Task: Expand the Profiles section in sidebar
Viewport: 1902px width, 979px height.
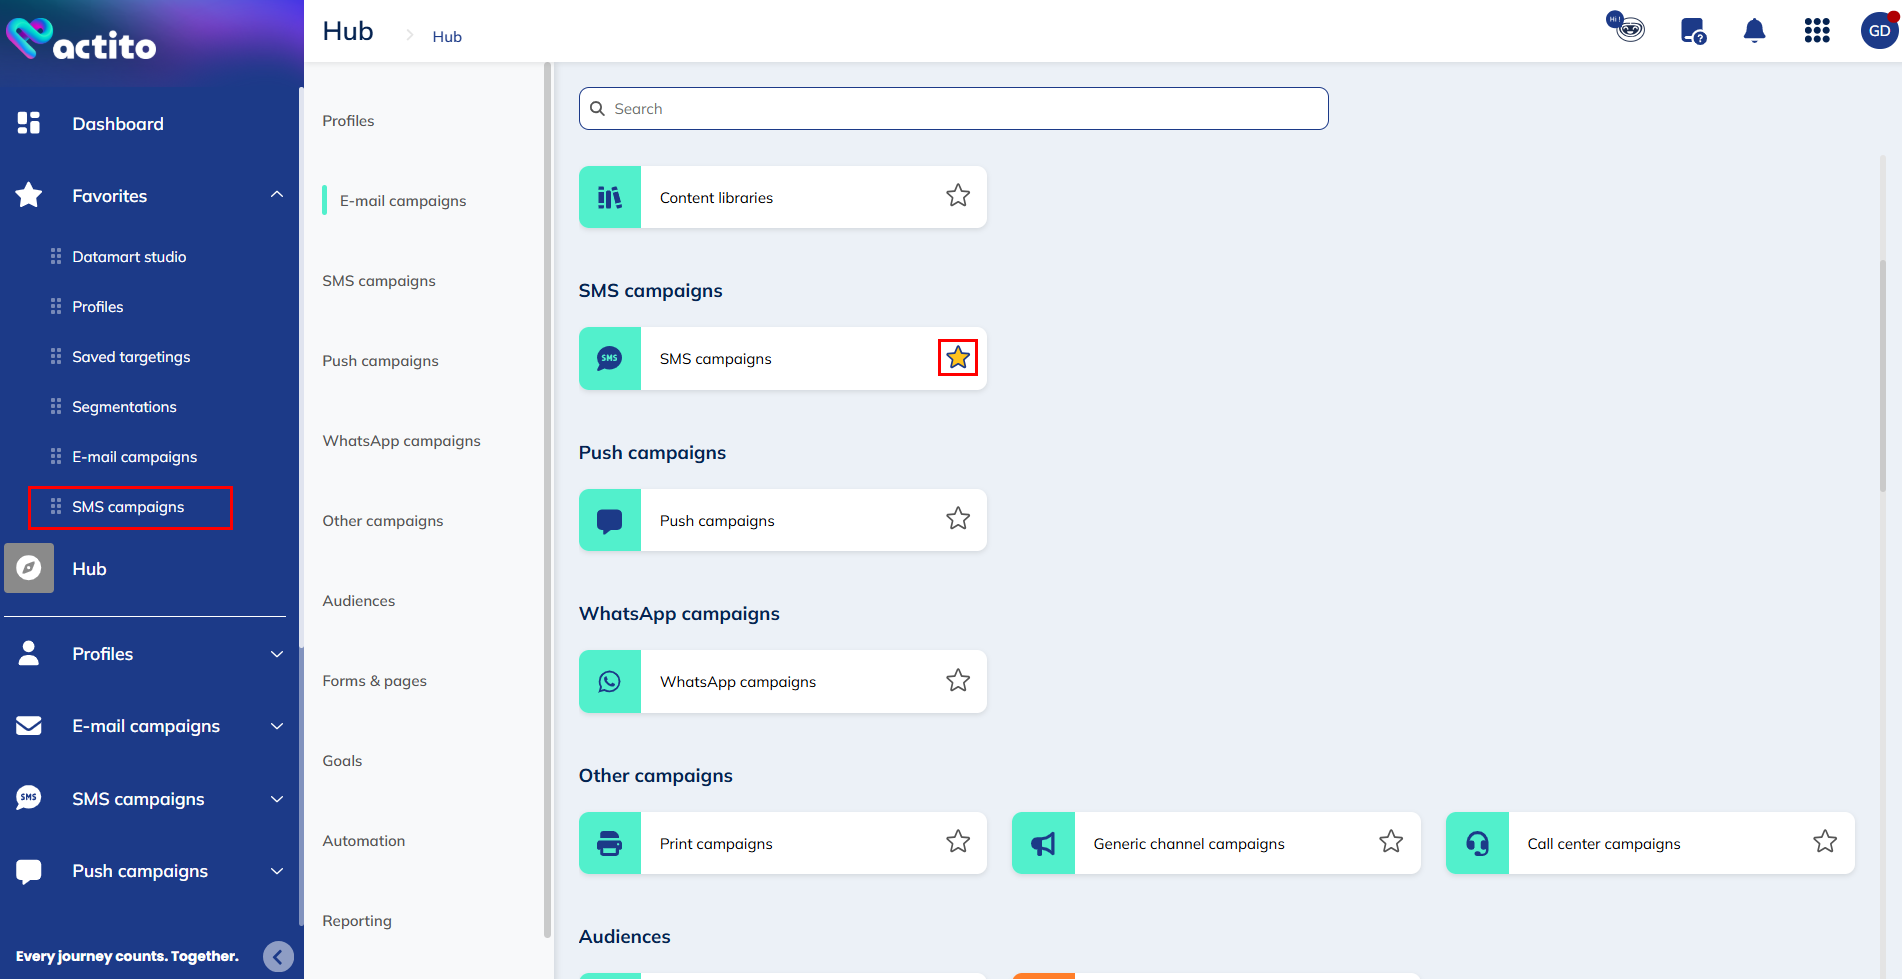Action: [277, 653]
